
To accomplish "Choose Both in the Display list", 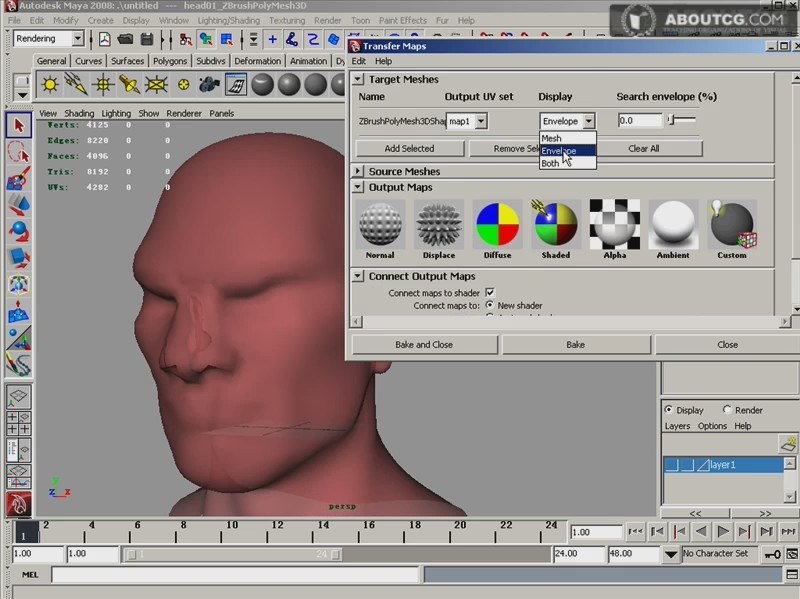I will [x=567, y=163].
